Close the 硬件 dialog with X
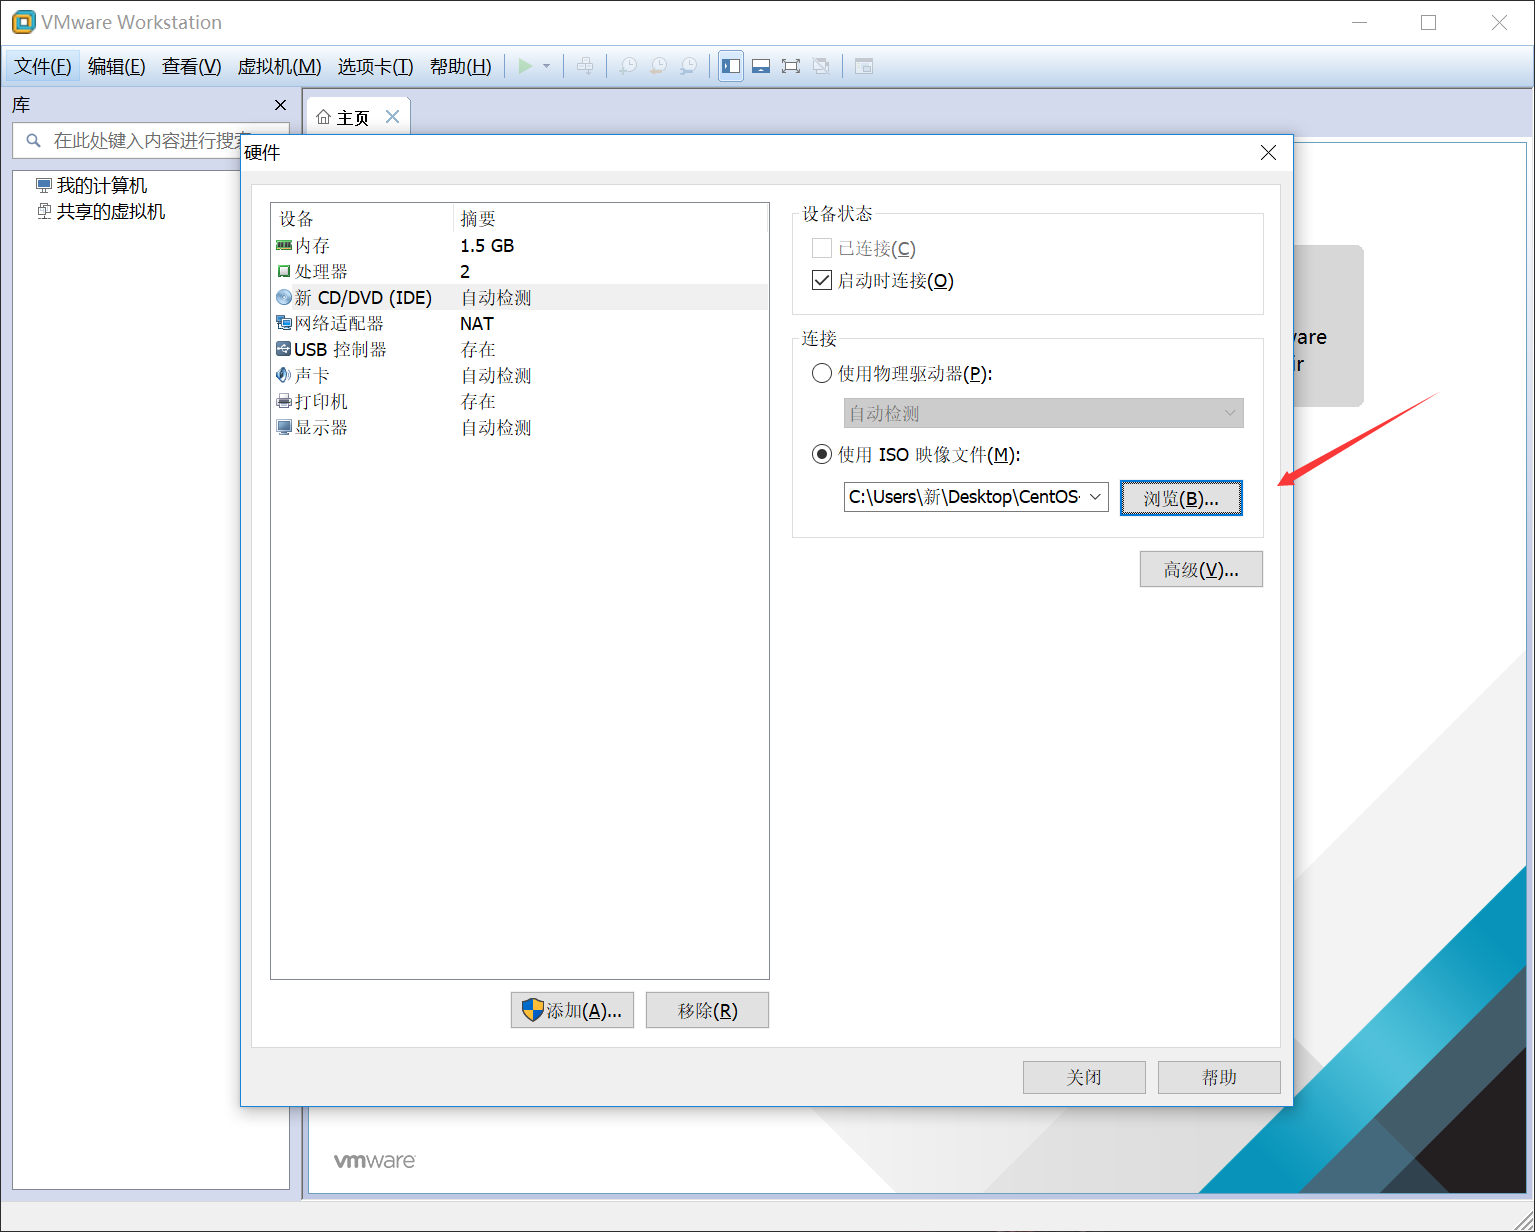This screenshot has height=1232, width=1535. 1268,153
